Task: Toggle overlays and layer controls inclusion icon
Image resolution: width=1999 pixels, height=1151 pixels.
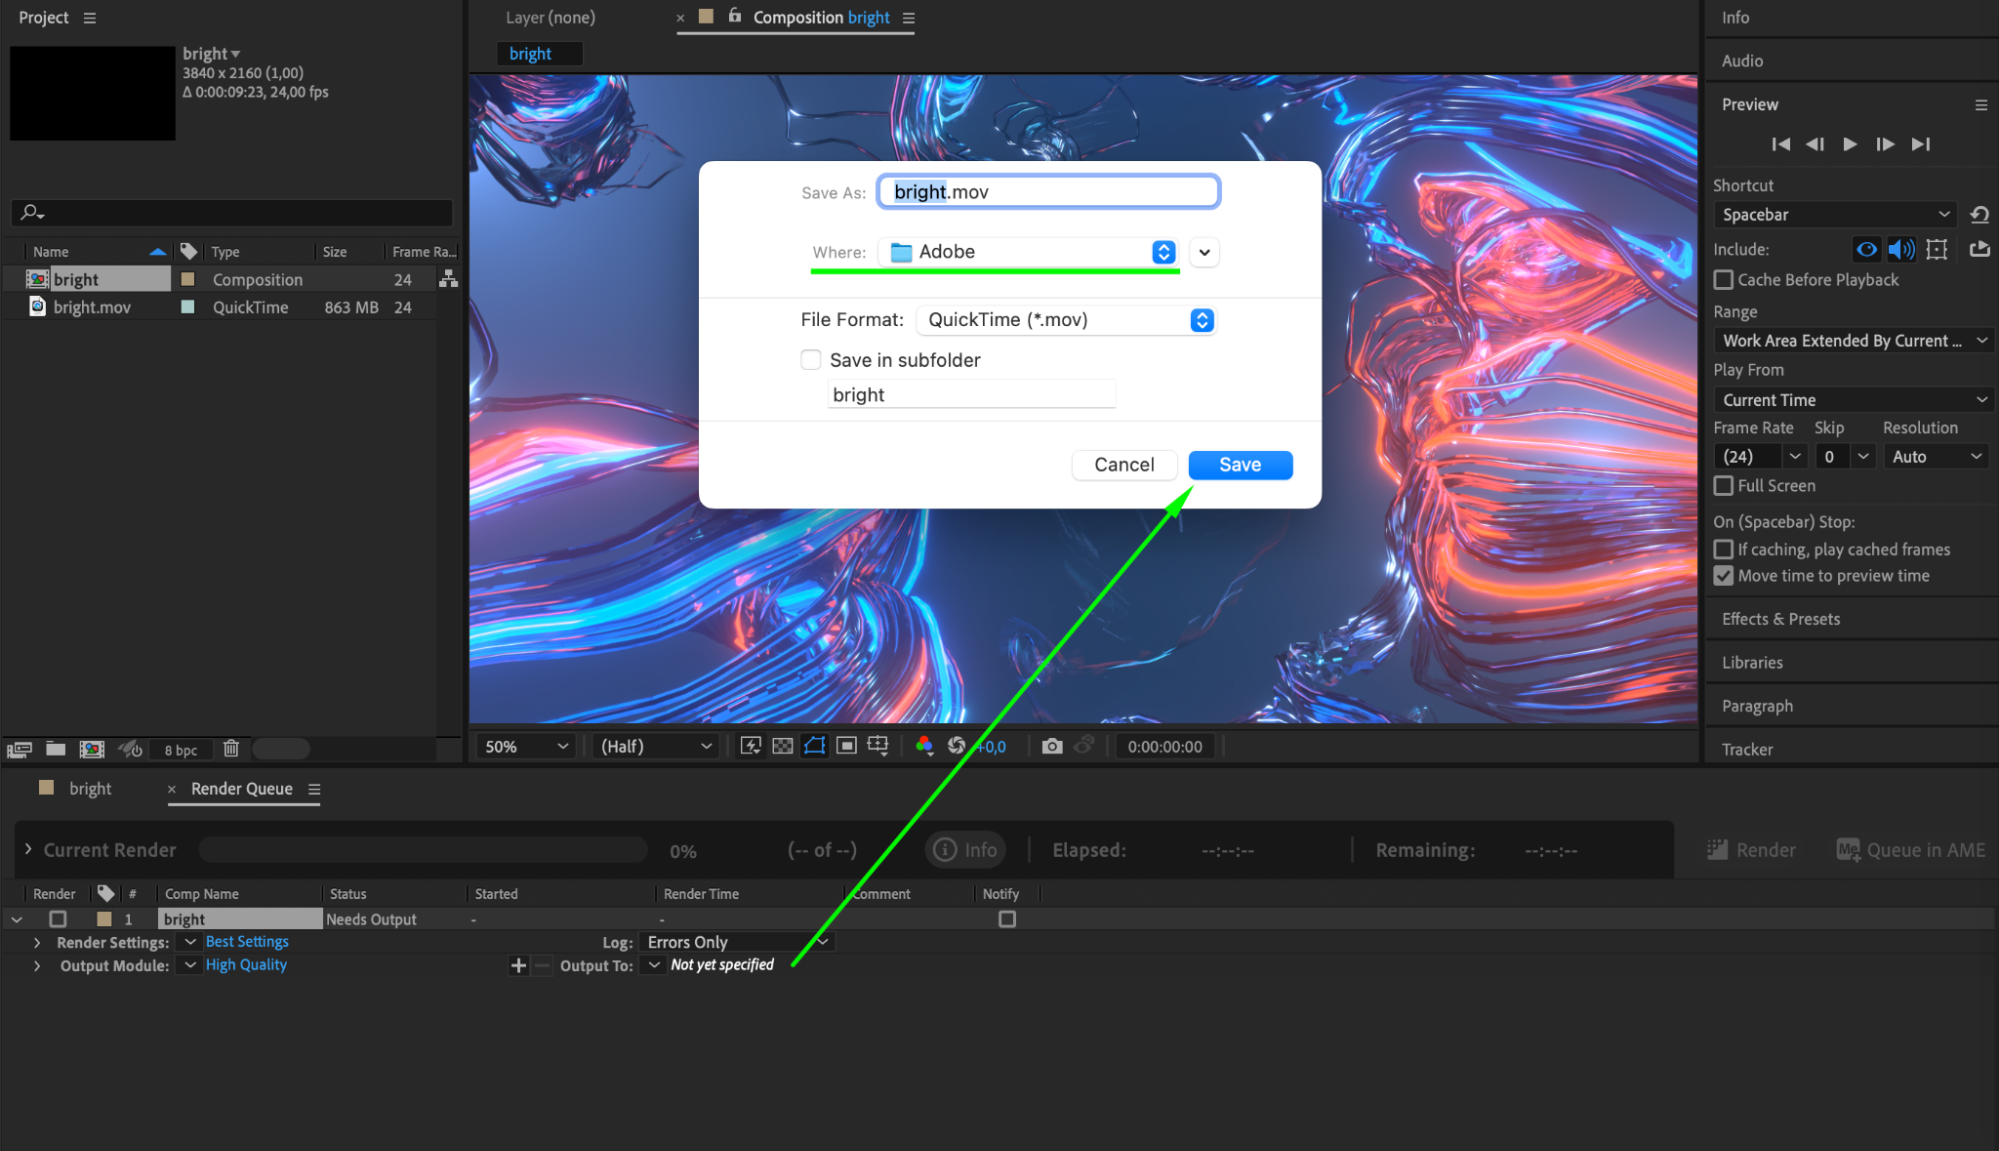Action: tap(1937, 249)
